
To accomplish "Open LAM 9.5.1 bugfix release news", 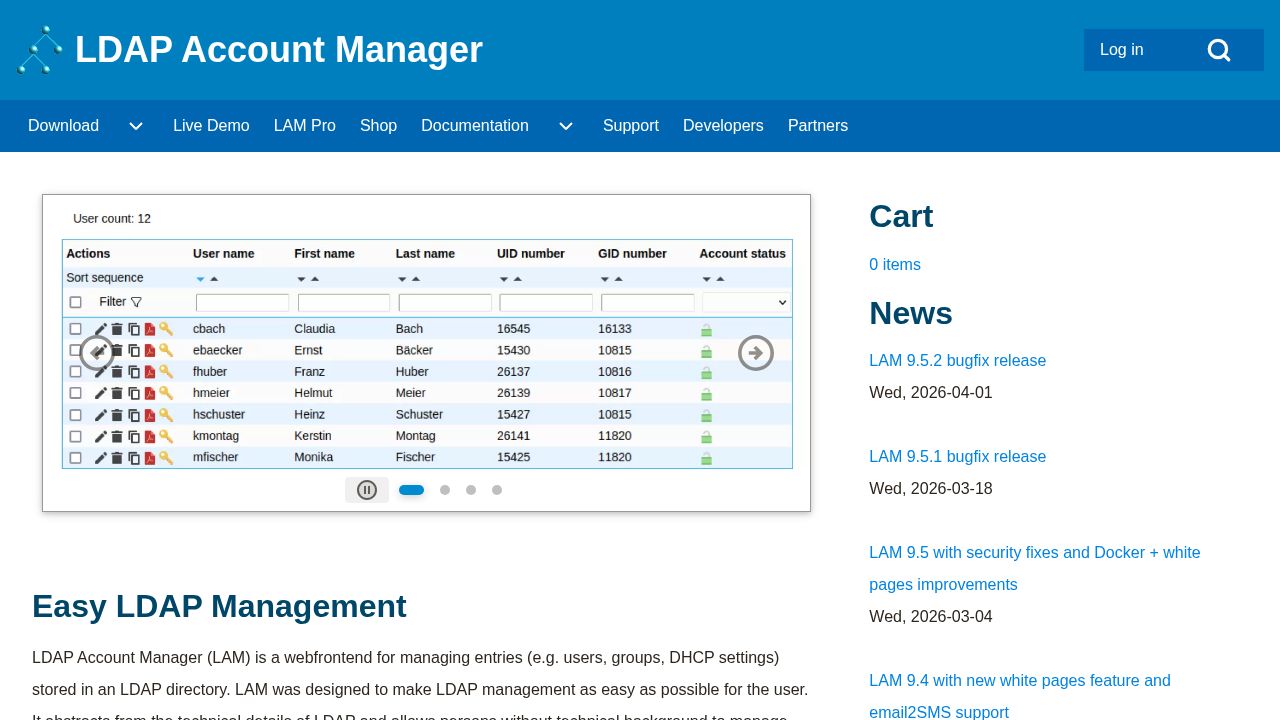I will point(958,457).
